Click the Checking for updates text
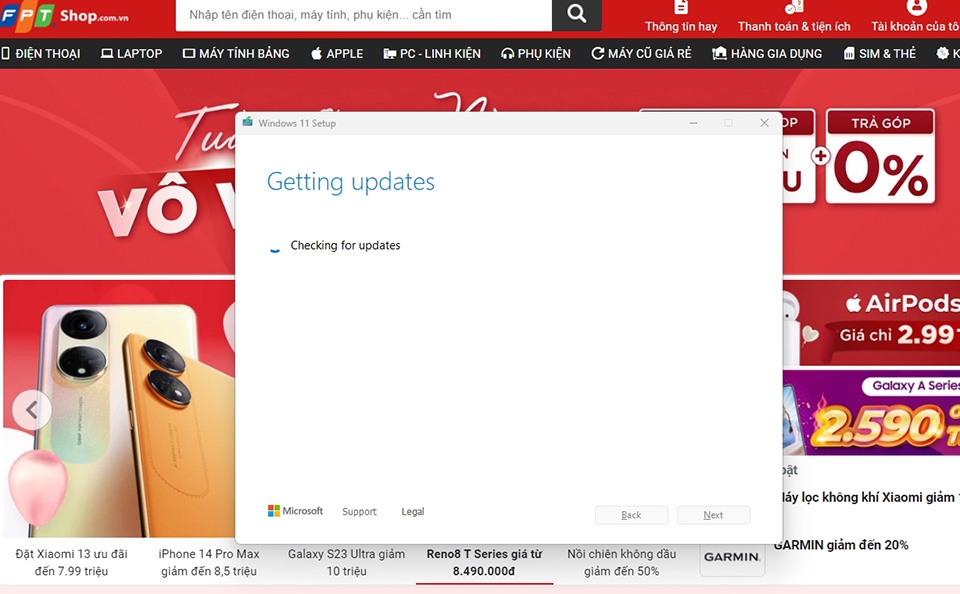This screenshot has width=960, height=594. 345,245
